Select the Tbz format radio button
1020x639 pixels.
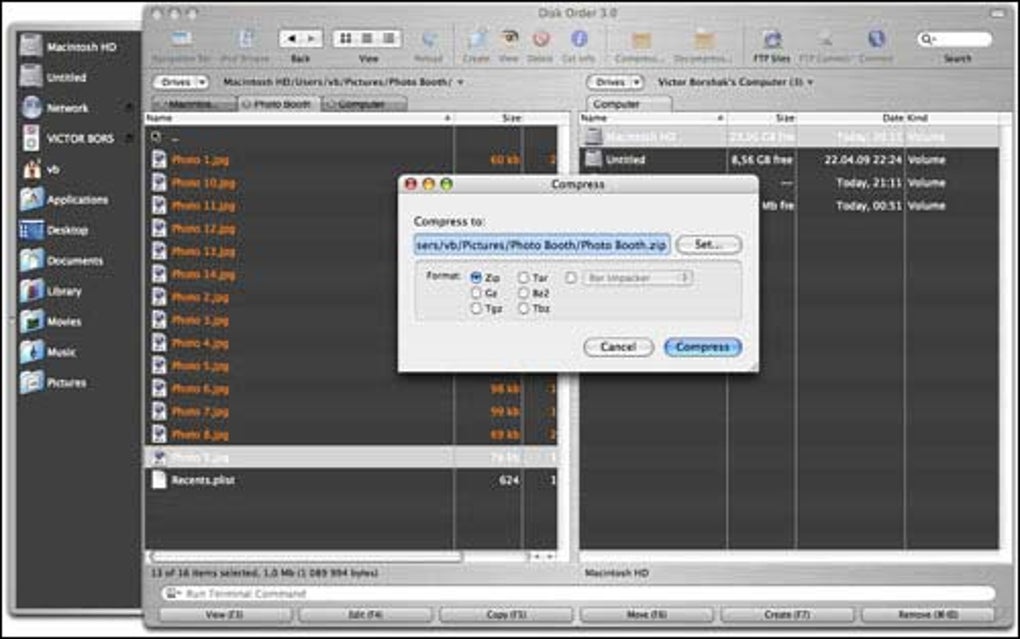(524, 308)
